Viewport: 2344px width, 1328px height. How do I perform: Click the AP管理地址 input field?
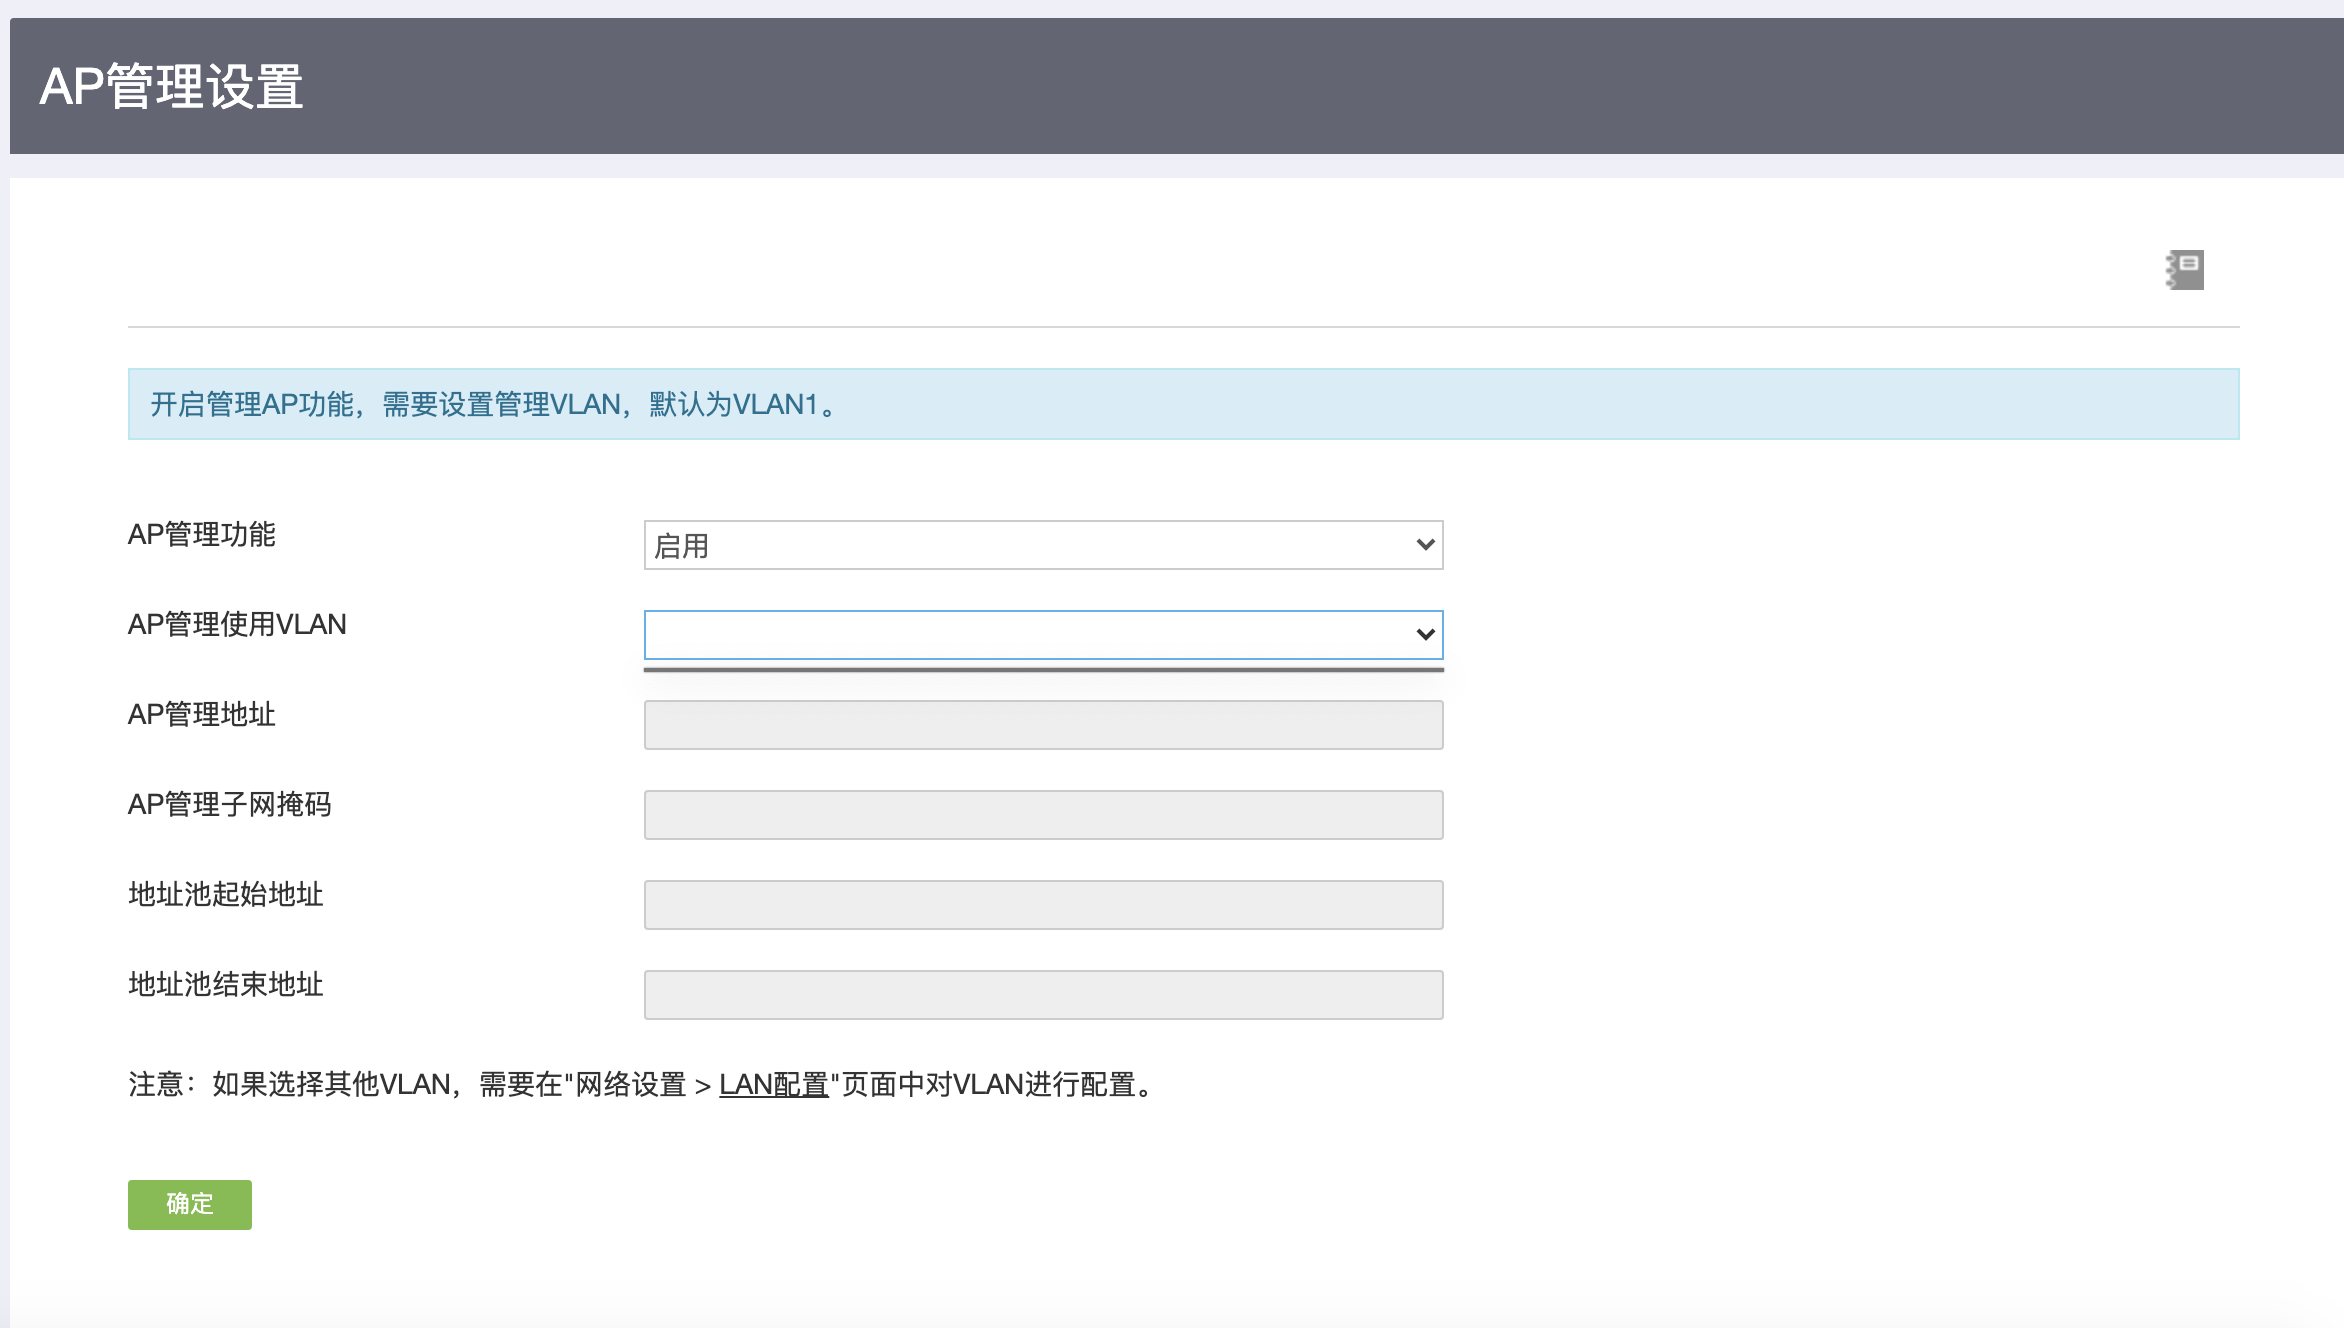click(1043, 725)
